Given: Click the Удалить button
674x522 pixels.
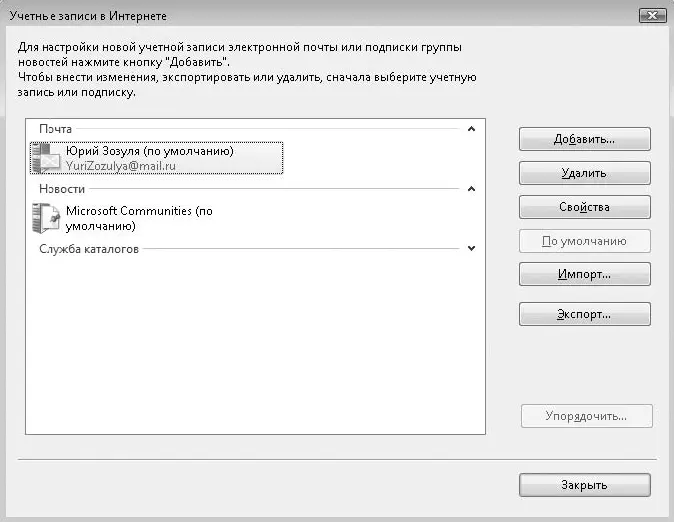Looking at the screenshot, I should coord(585,173).
